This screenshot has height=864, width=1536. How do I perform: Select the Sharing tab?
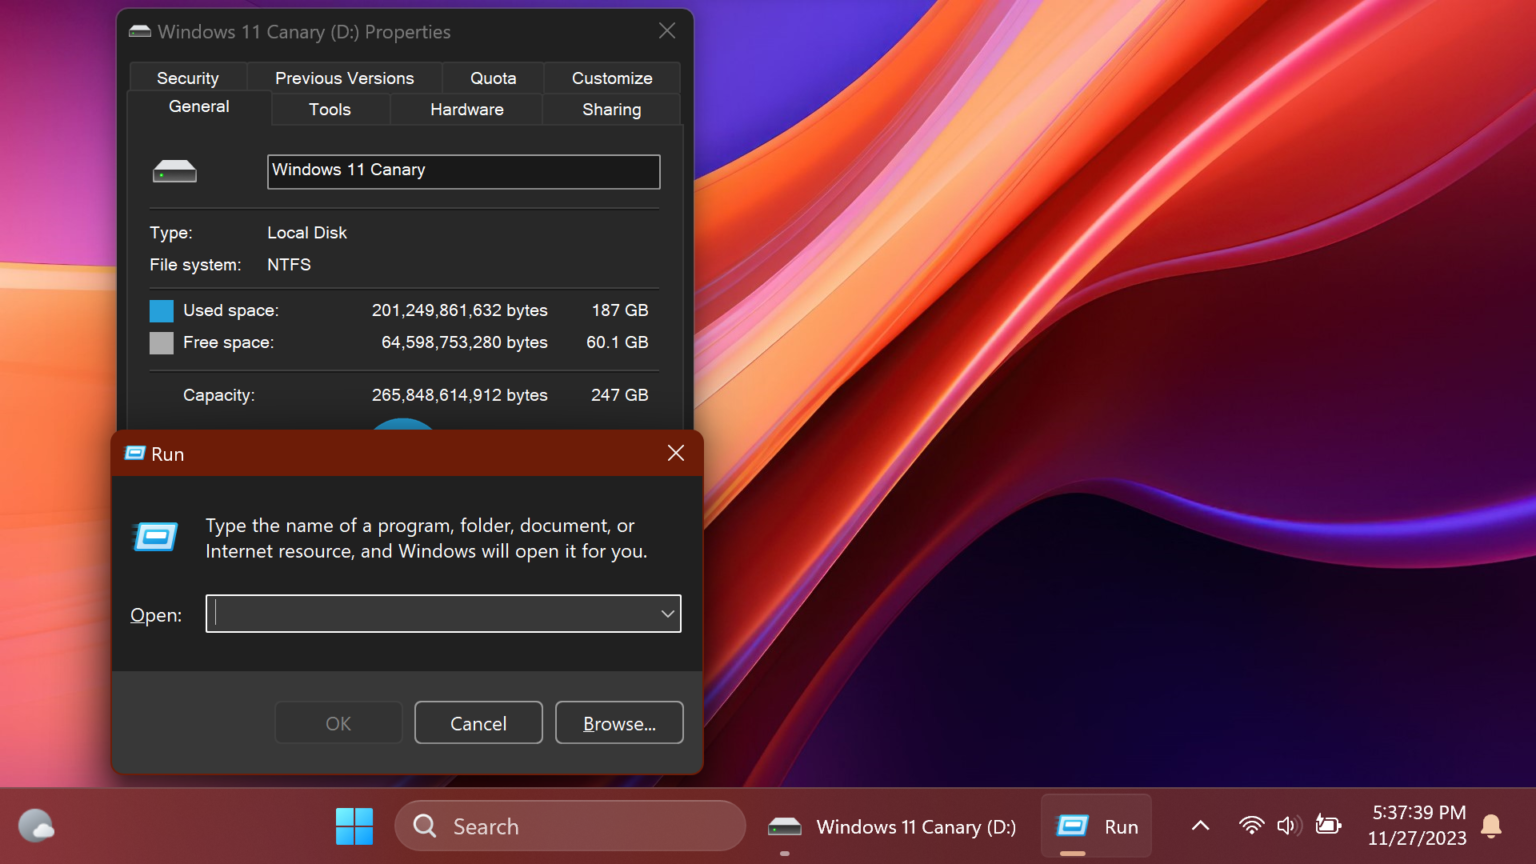[x=611, y=109]
